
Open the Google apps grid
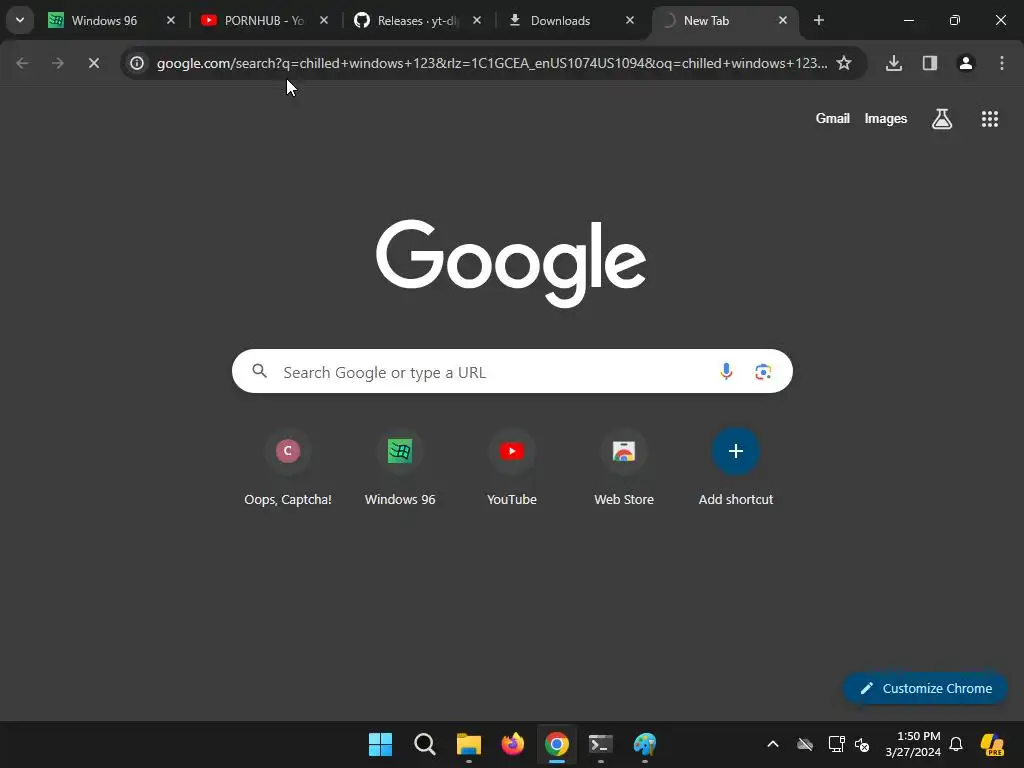point(989,119)
